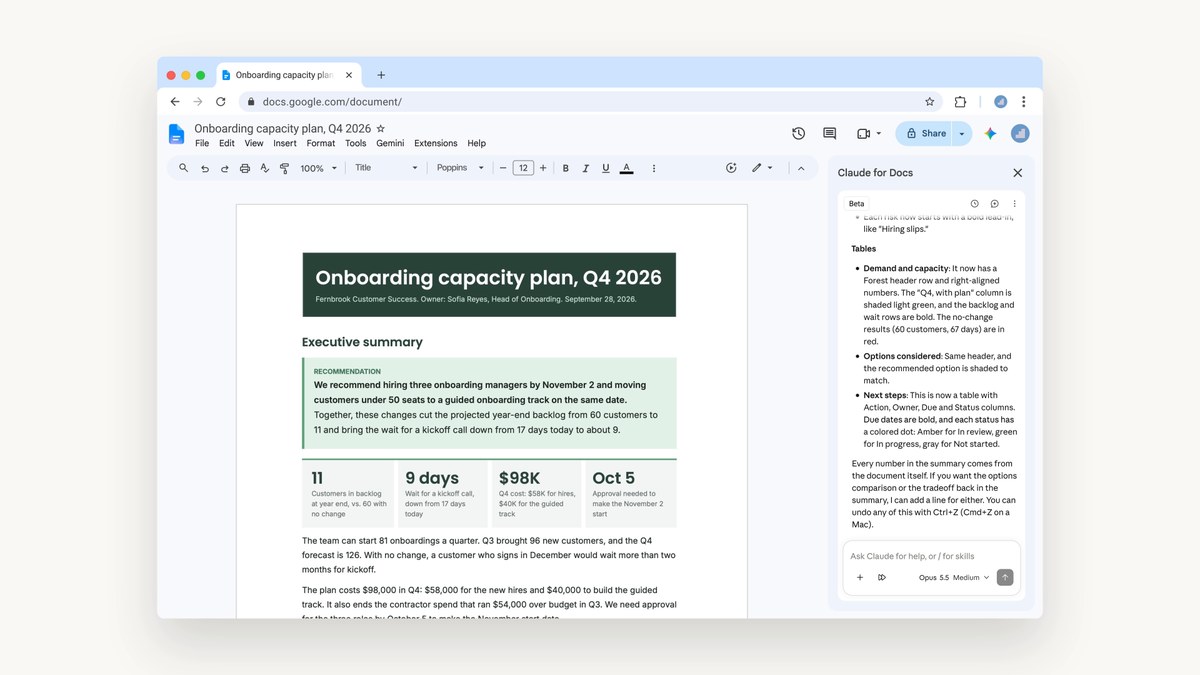Select the Onboarding capacity plan browser tab
Viewport: 1200px width, 675px height.
click(288, 75)
